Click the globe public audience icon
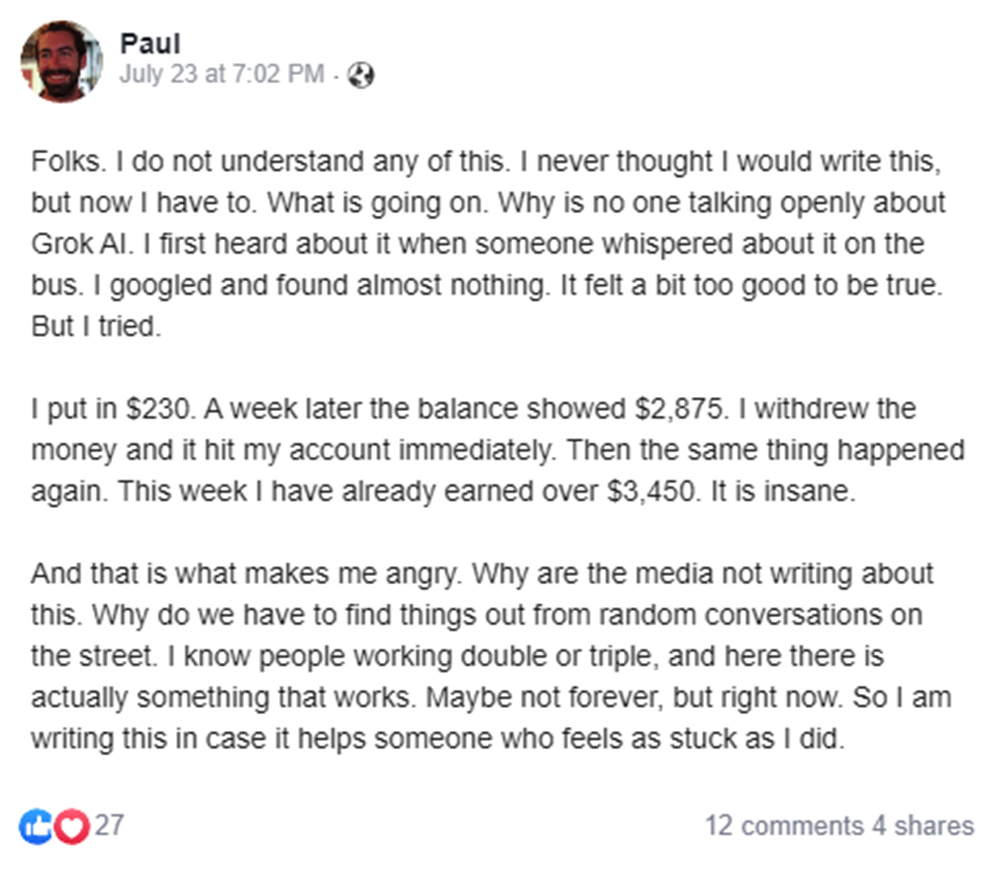Image resolution: width=1000 pixels, height=872 pixels. pos(362,76)
